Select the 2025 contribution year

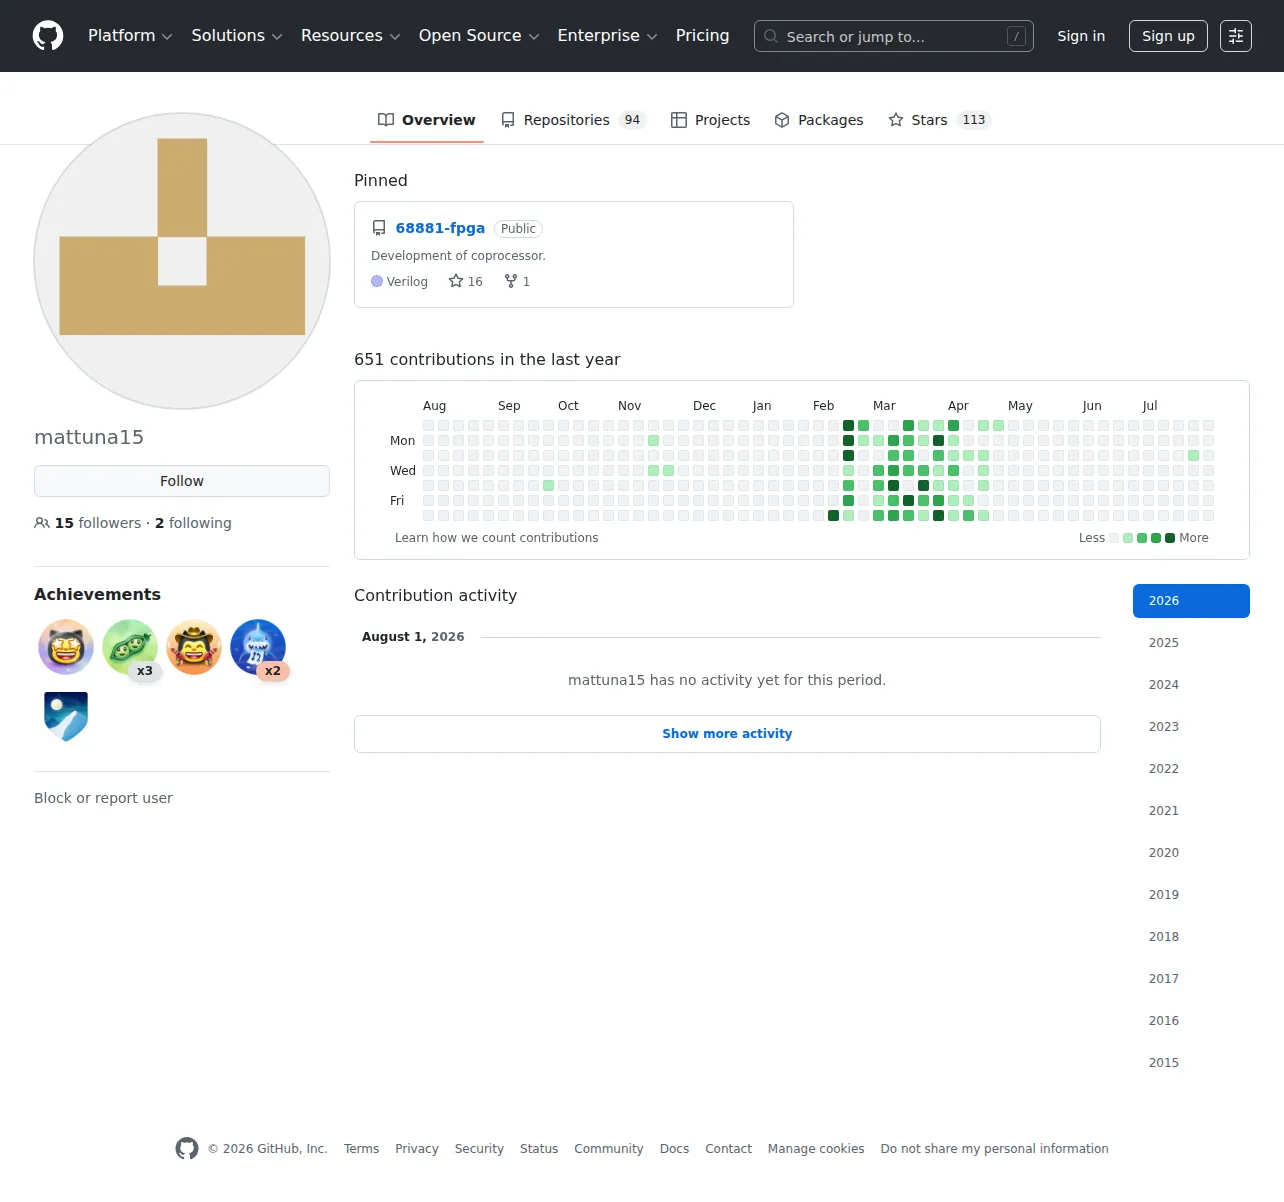click(x=1191, y=643)
